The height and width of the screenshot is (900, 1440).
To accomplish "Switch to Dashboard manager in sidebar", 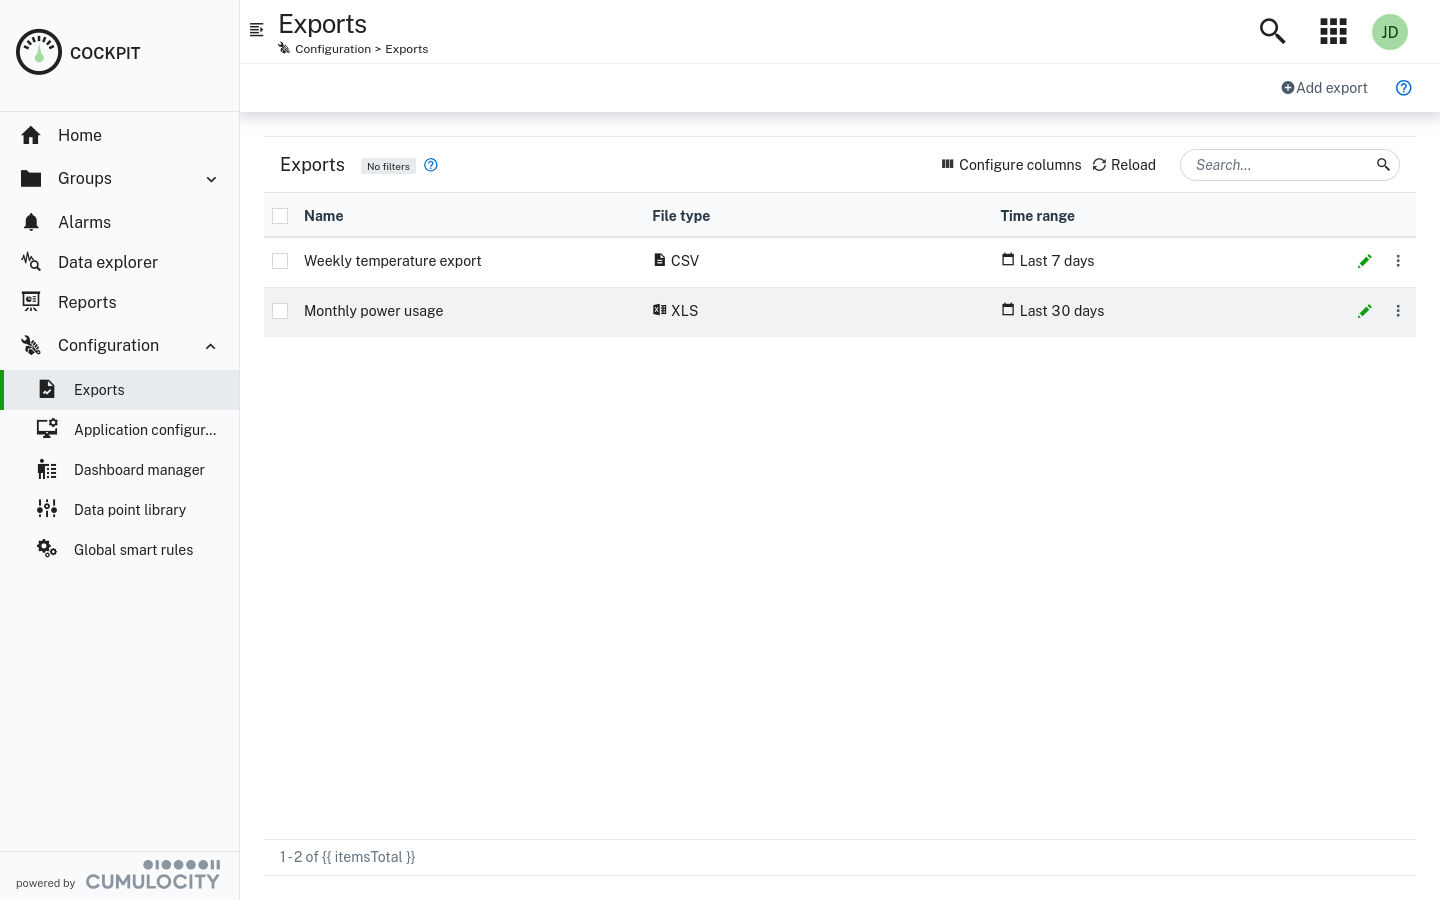I will [139, 470].
